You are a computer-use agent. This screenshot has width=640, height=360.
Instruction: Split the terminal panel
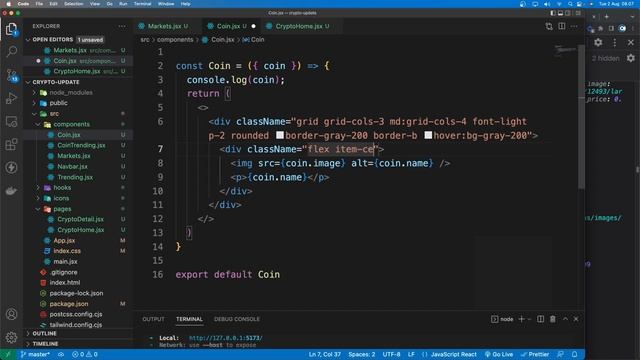tap(540, 319)
